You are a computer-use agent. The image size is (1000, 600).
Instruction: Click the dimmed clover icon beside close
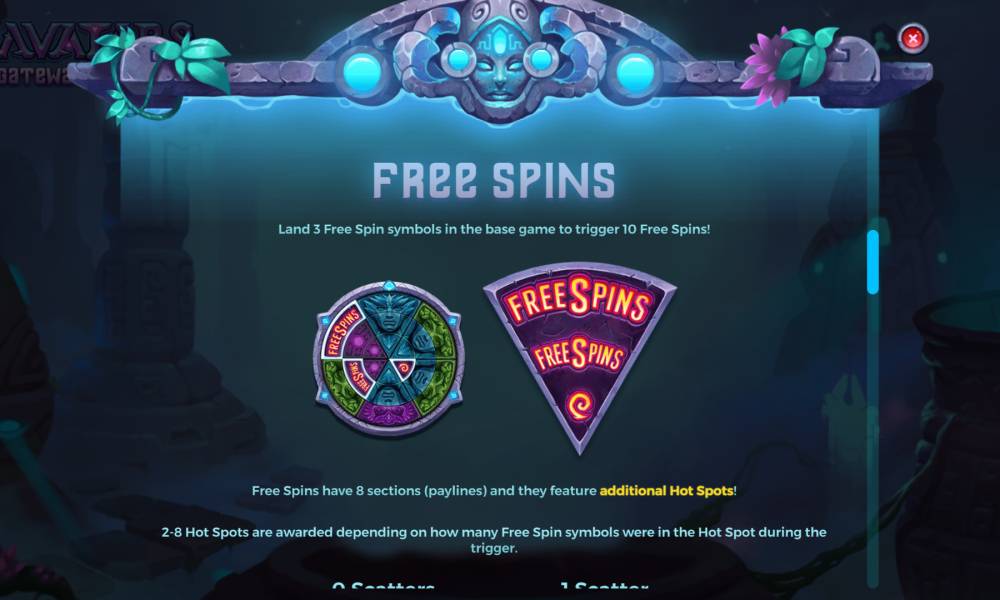(883, 38)
